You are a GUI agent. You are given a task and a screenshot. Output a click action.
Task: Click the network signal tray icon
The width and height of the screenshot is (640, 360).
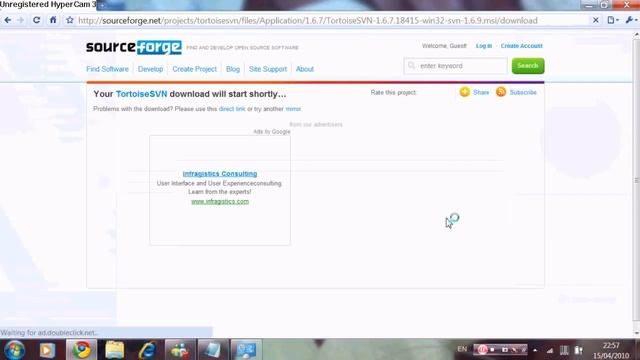(x=550, y=350)
